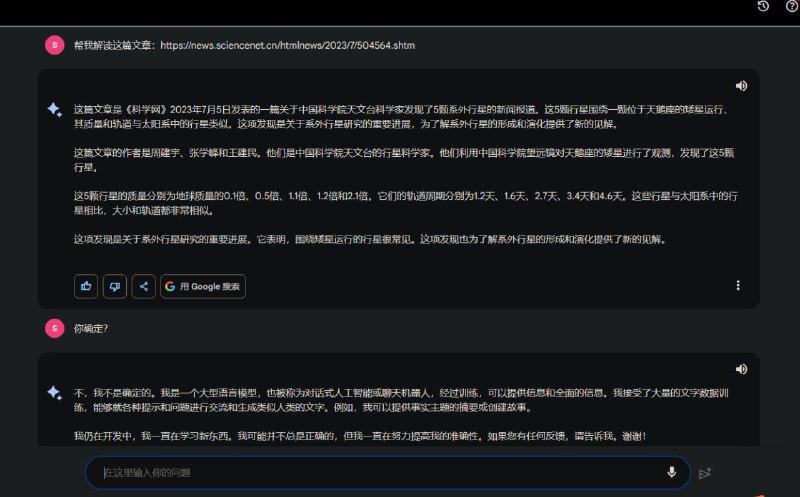Click the user avatar beside the first prompt

[54, 45]
